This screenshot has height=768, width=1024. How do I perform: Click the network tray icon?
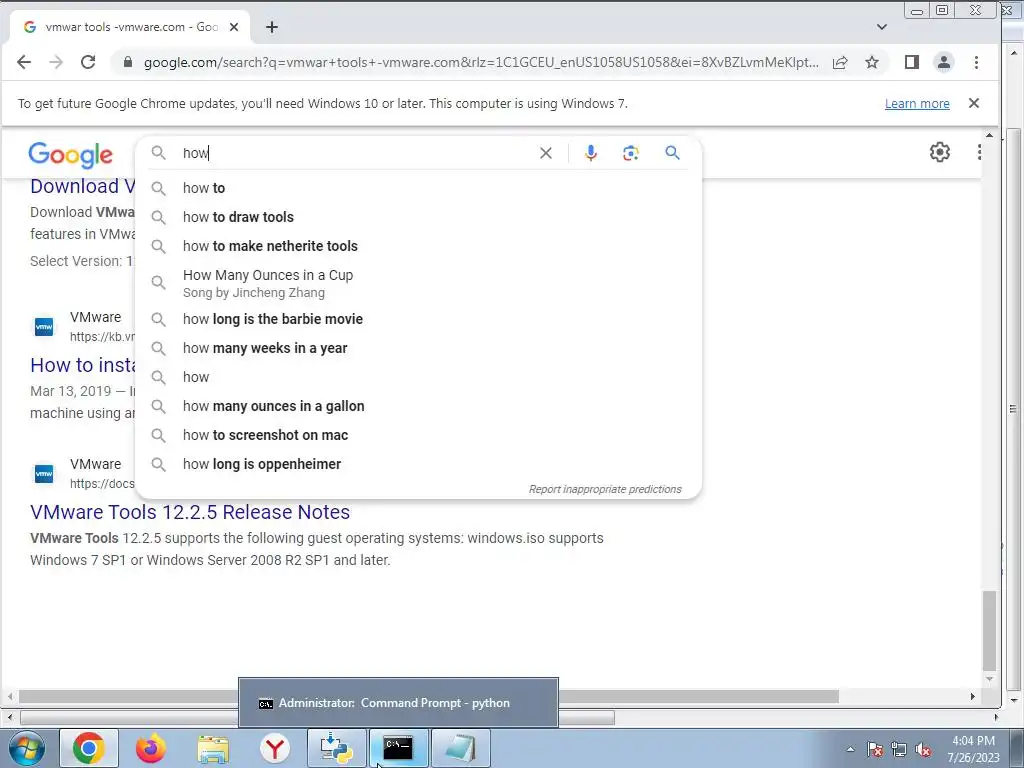(x=899, y=750)
